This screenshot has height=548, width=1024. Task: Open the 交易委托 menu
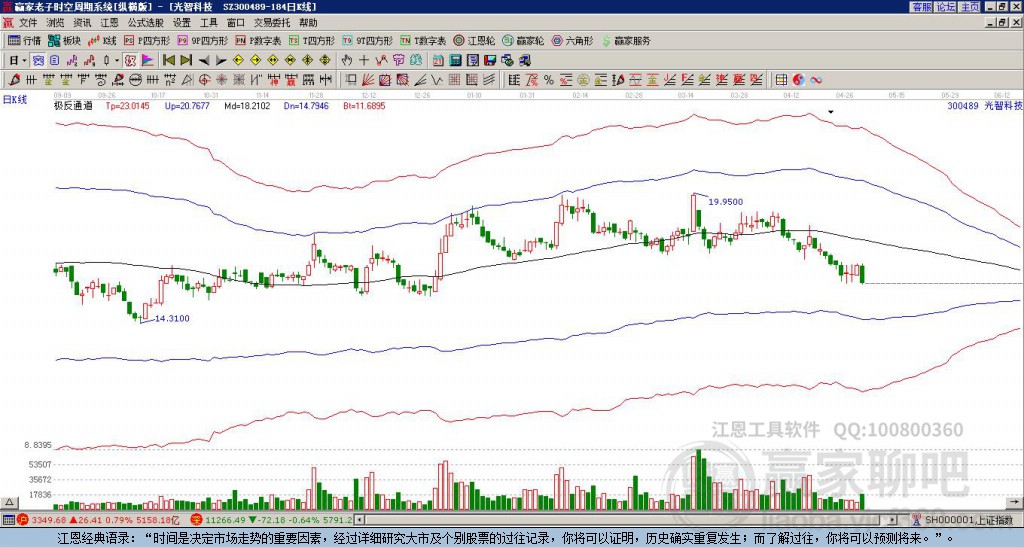point(272,23)
